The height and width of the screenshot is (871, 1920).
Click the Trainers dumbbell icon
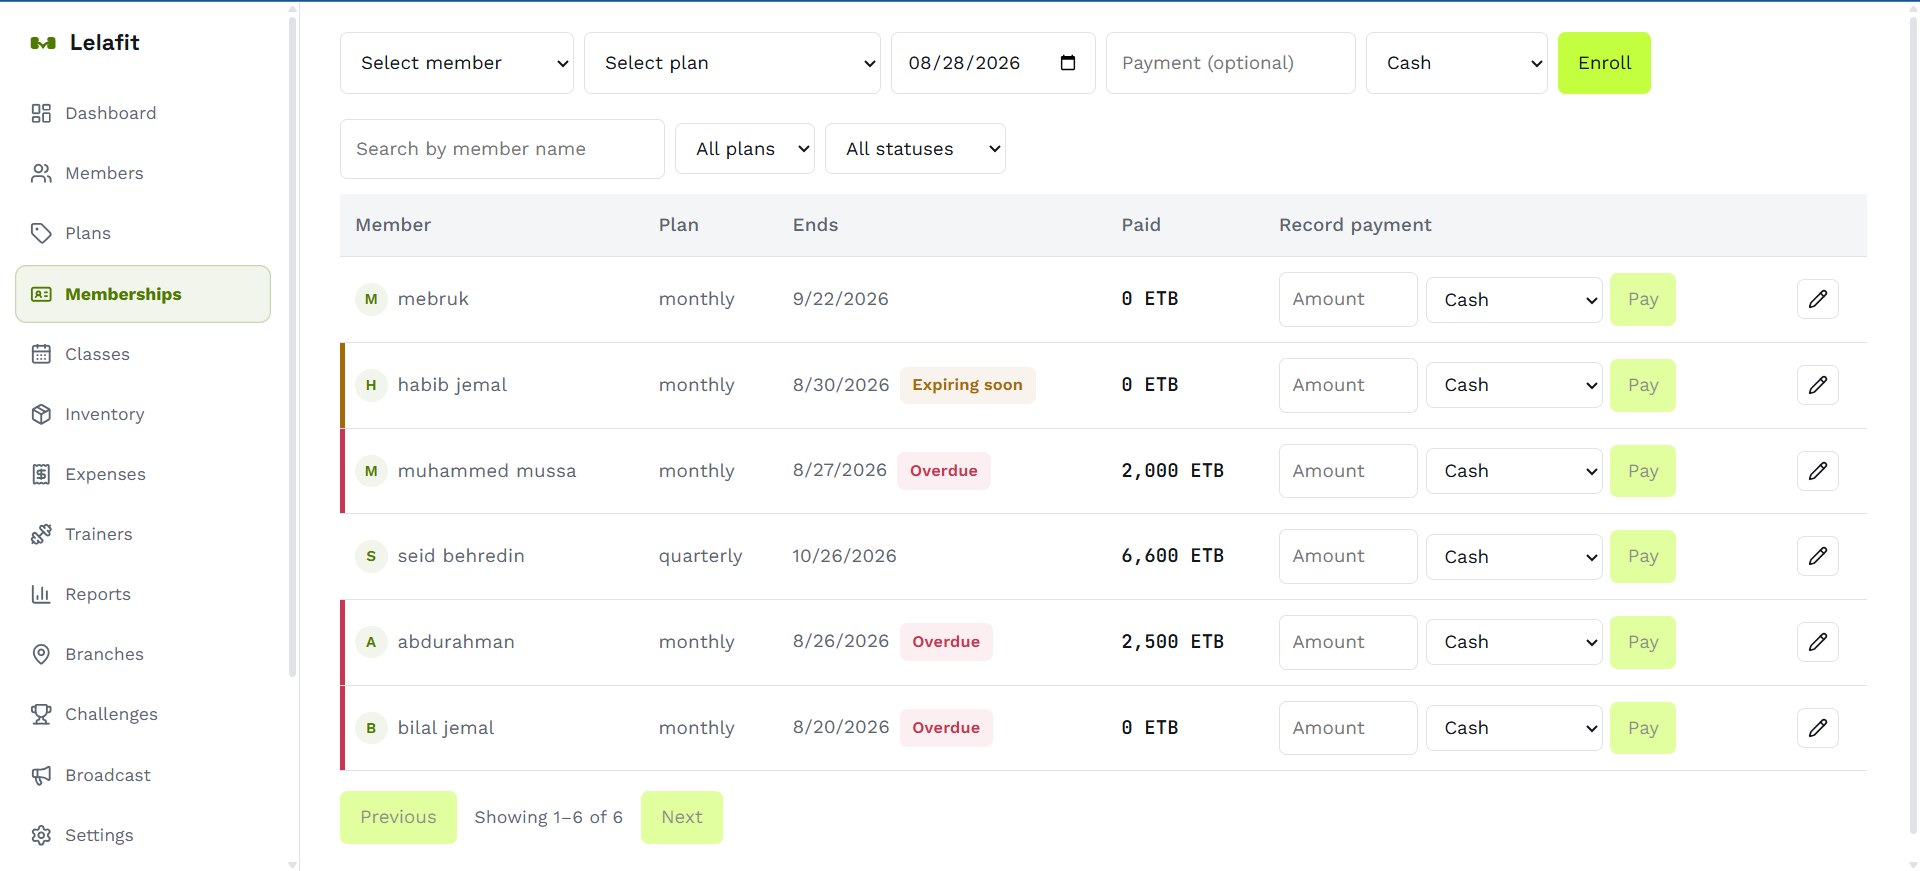(x=41, y=534)
